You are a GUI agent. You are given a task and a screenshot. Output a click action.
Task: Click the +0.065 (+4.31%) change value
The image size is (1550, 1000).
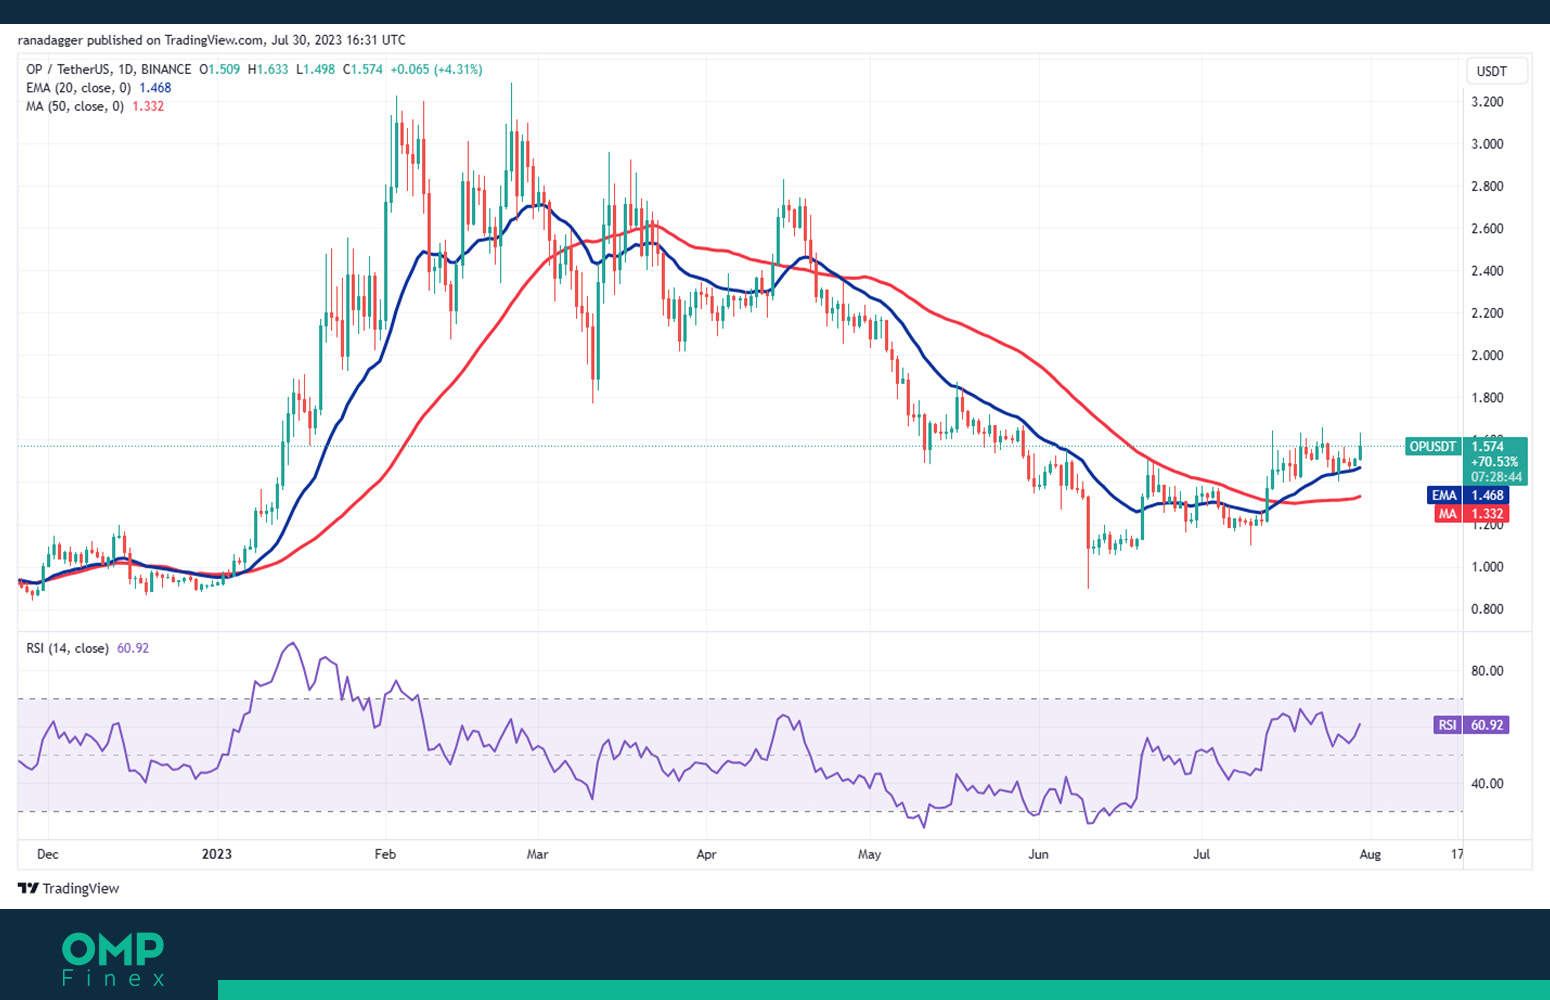(x=436, y=69)
